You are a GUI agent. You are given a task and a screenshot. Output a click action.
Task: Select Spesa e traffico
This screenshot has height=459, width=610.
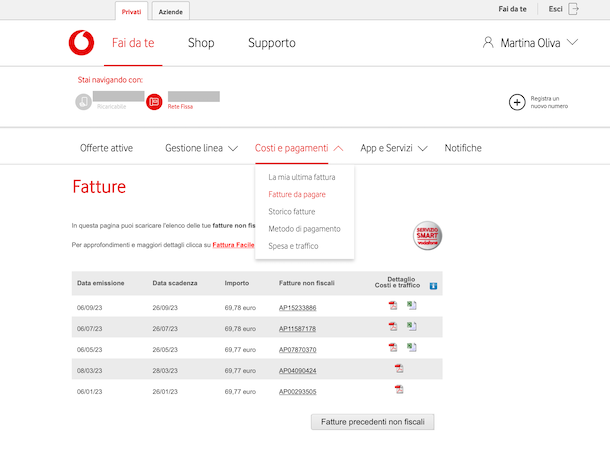[293, 246]
